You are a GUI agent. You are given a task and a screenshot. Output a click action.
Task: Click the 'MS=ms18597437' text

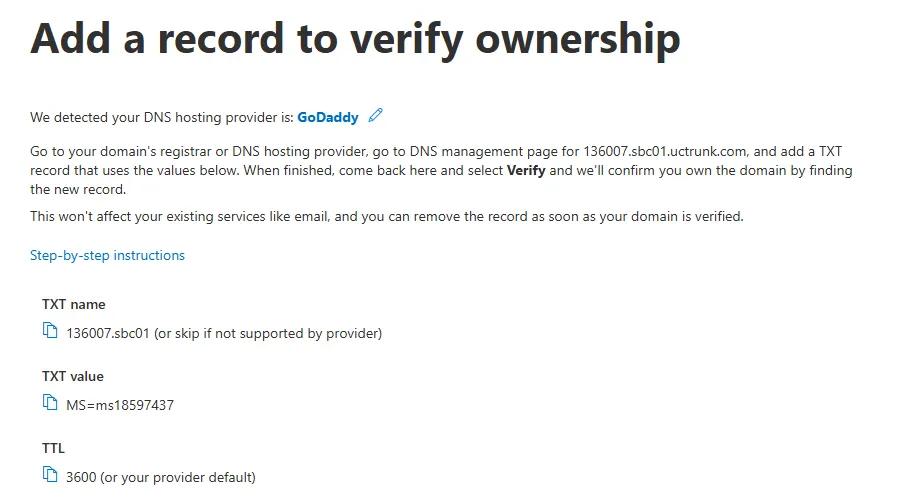(x=120, y=405)
